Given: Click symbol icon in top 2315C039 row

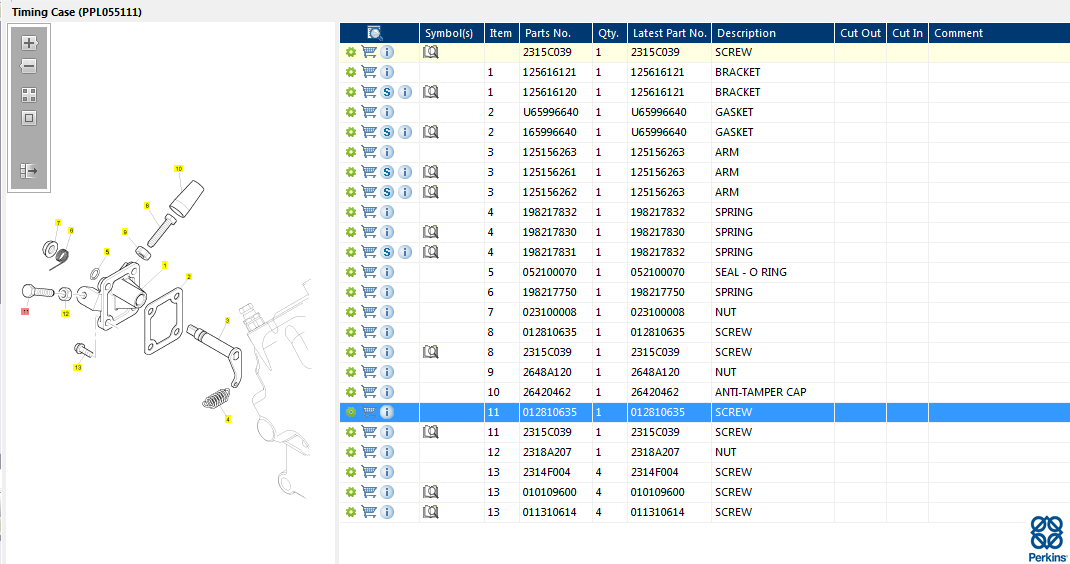Looking at the screenshot, I should tap(431, 52).
